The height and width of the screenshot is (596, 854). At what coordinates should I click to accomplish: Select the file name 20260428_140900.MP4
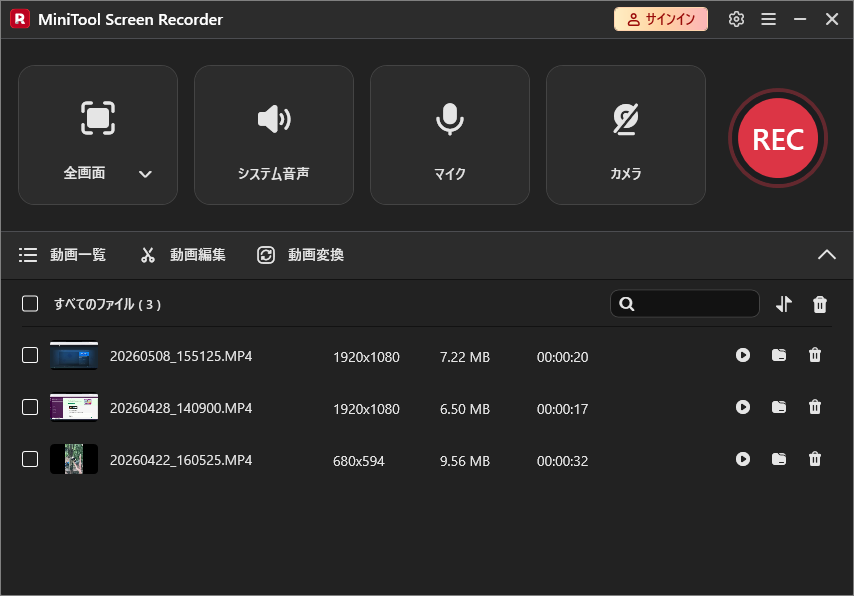click(181, 408)
